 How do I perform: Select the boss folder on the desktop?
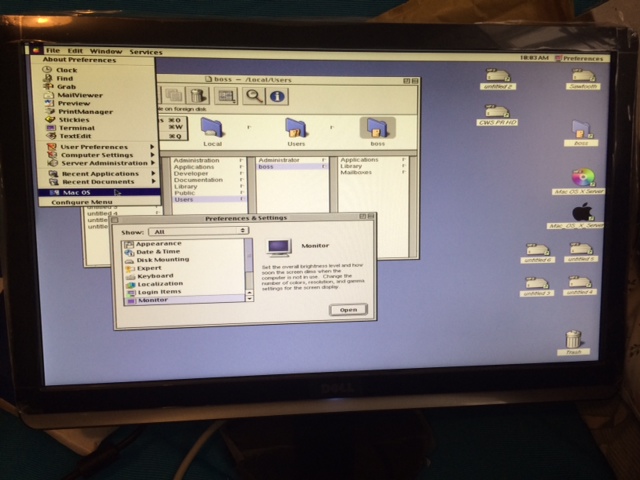click(x=581, y=133)
